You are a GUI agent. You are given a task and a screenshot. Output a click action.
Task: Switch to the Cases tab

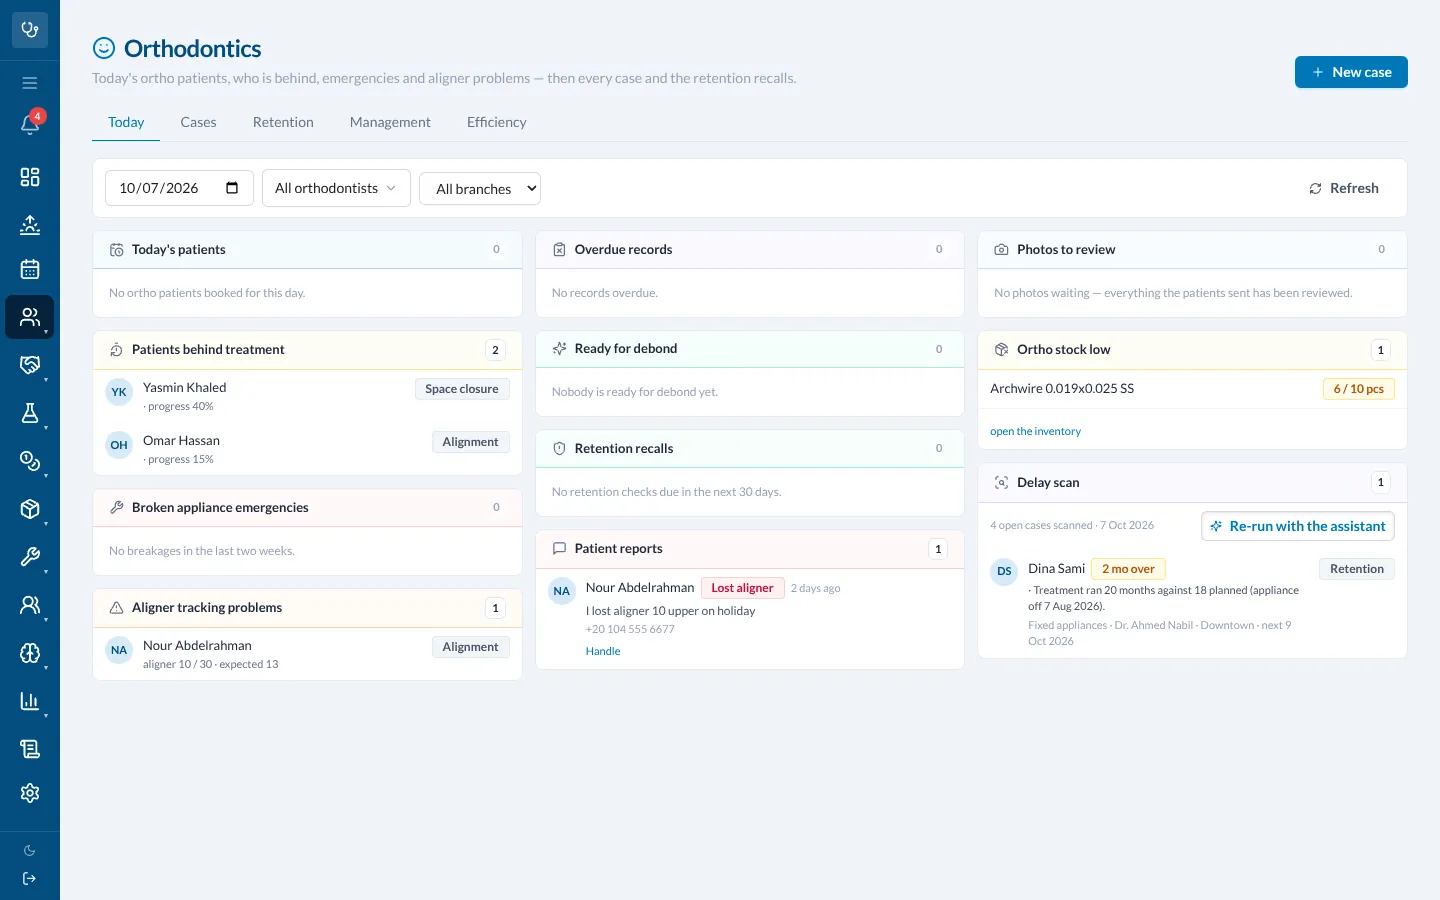tap(198, 122)
